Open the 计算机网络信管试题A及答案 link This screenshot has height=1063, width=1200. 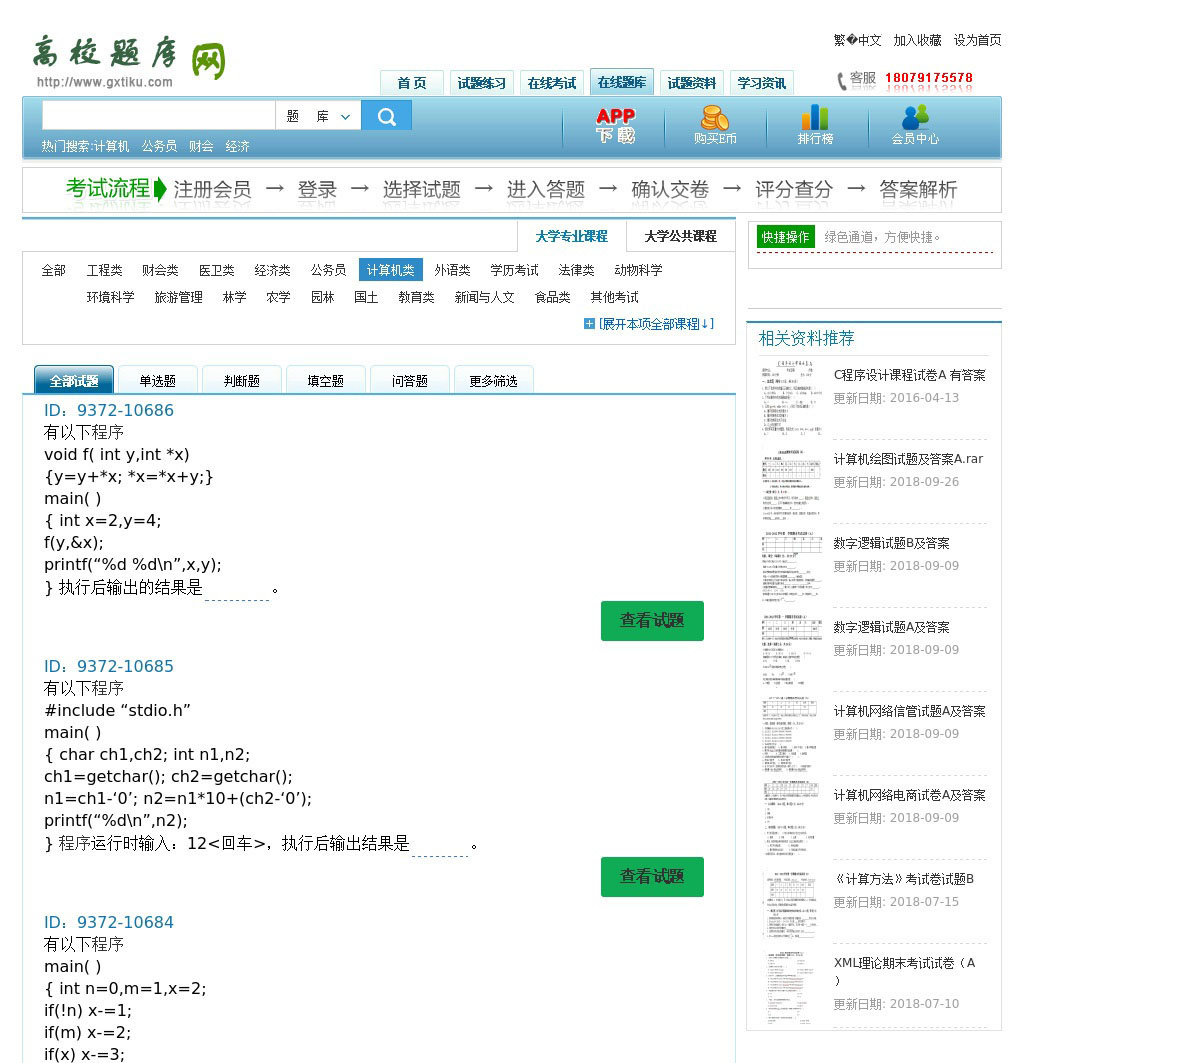coord(909,711)
